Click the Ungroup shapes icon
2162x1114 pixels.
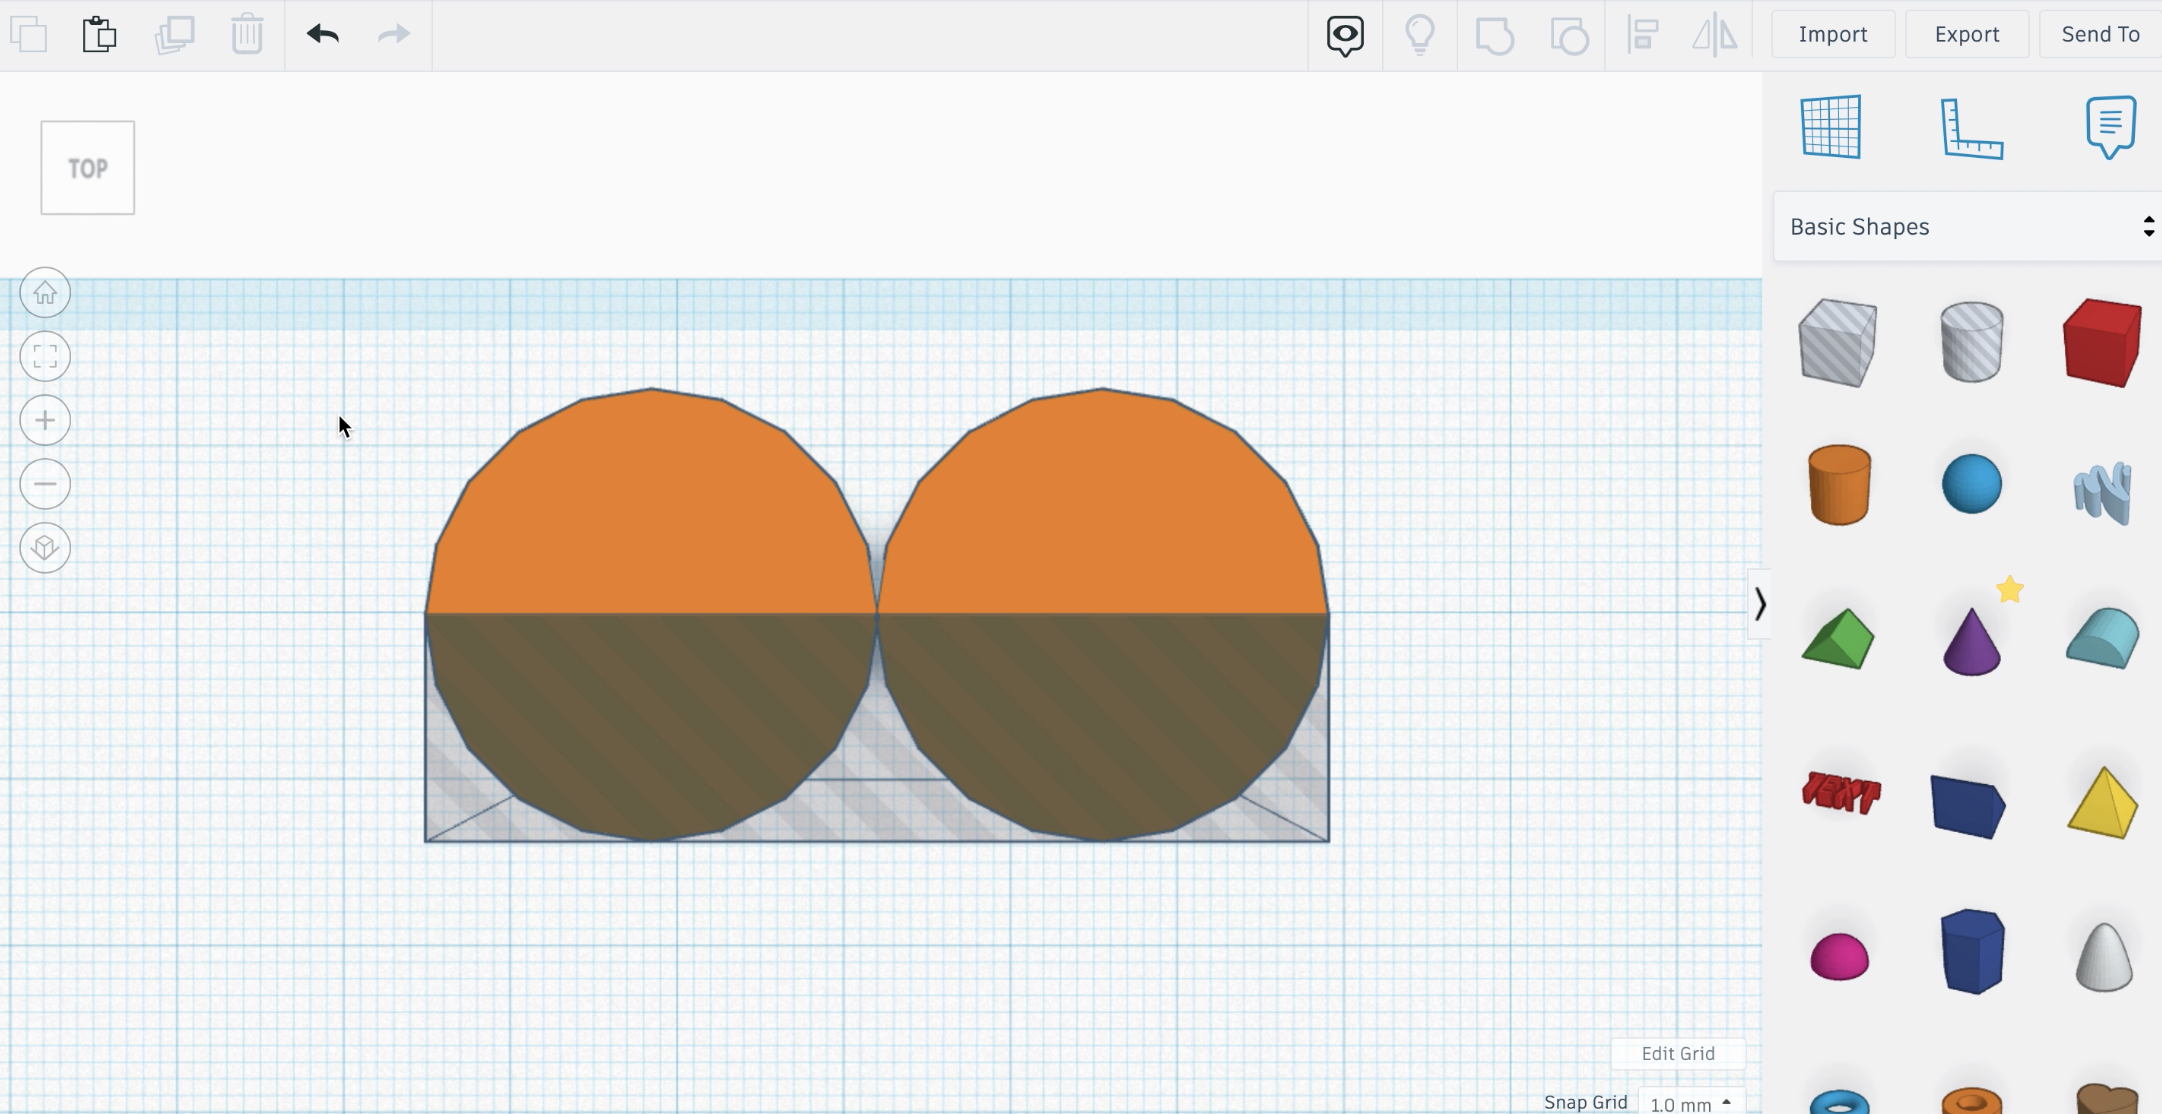tap(1570, 36)
